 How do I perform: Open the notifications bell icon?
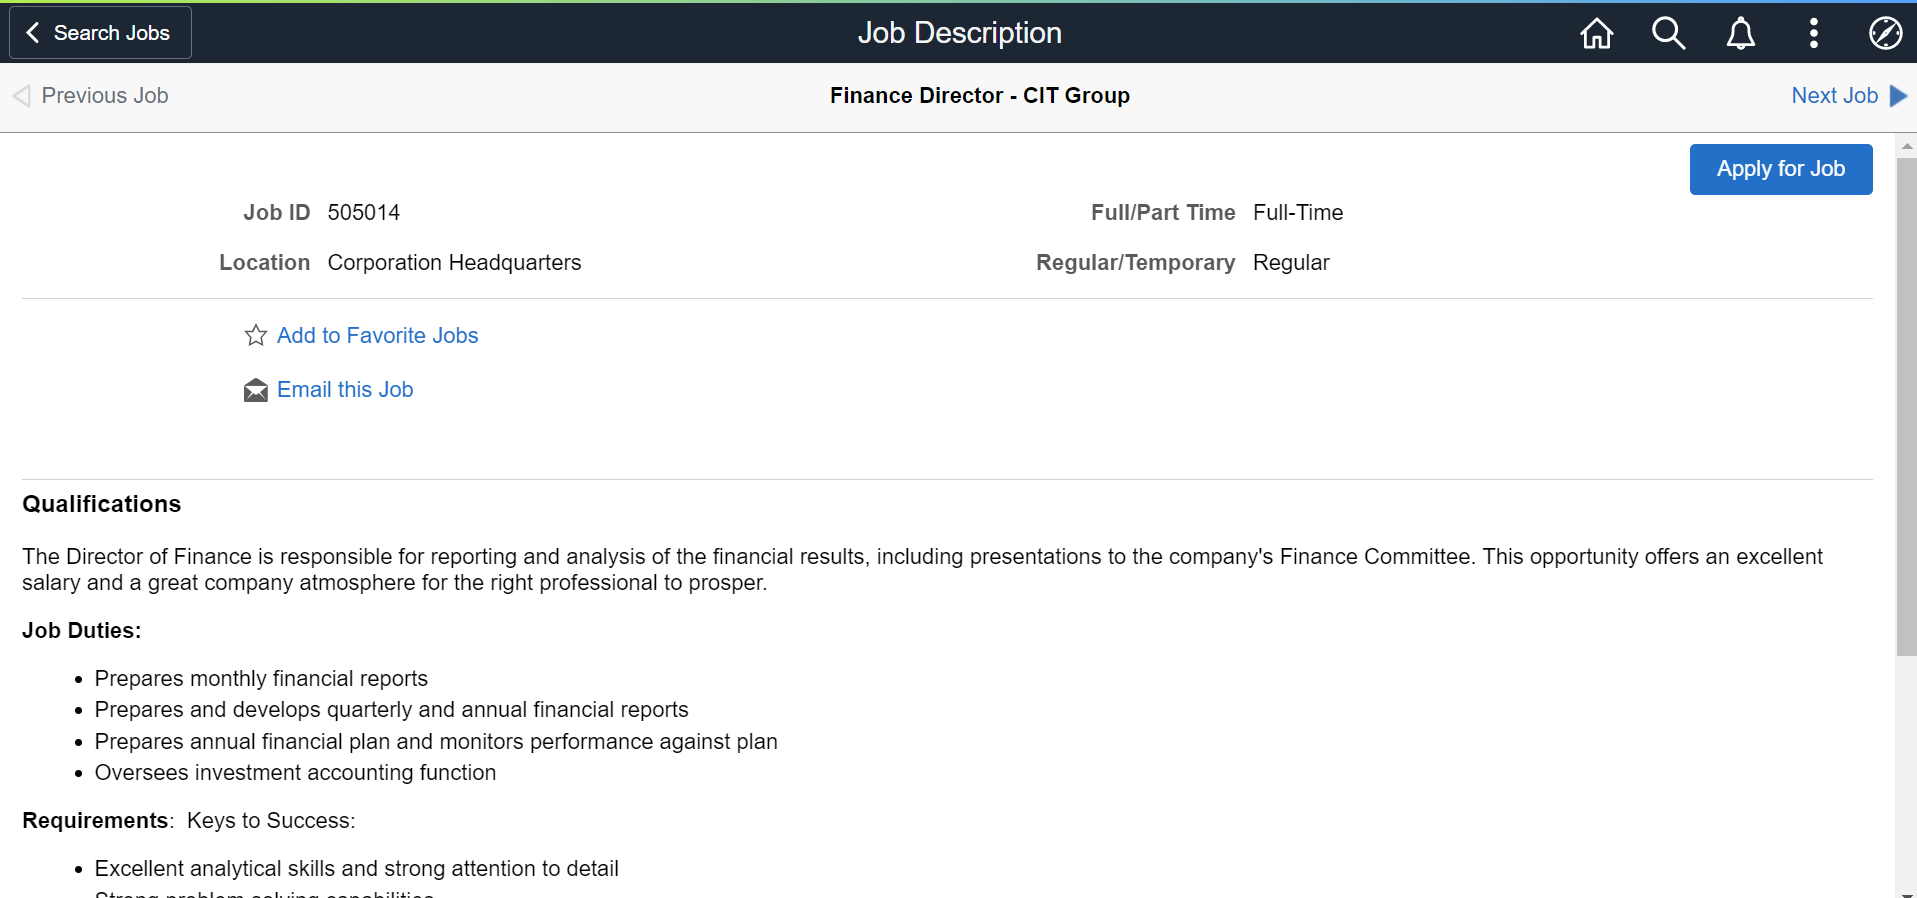(x=1740, y=33)
